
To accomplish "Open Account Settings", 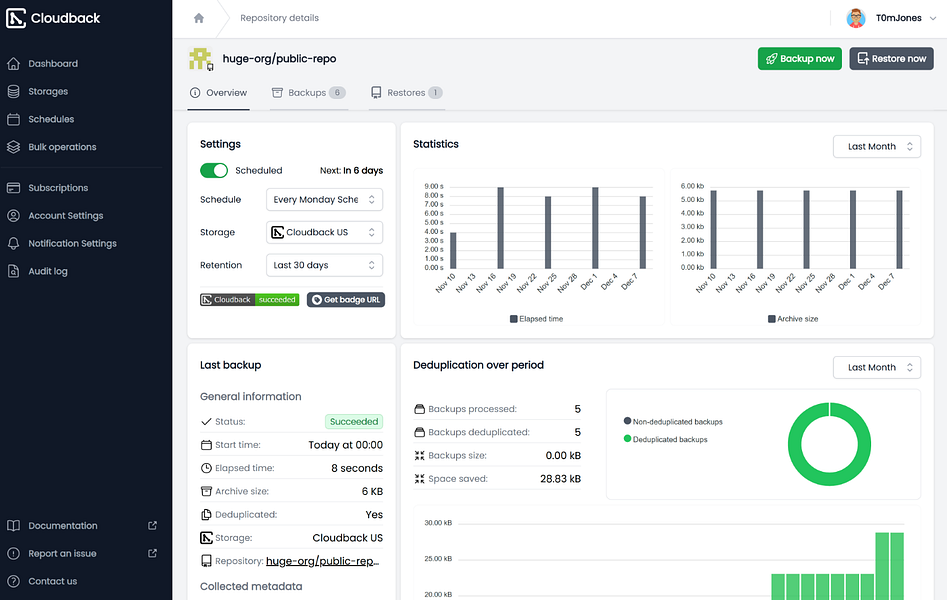I will point(66,216).
